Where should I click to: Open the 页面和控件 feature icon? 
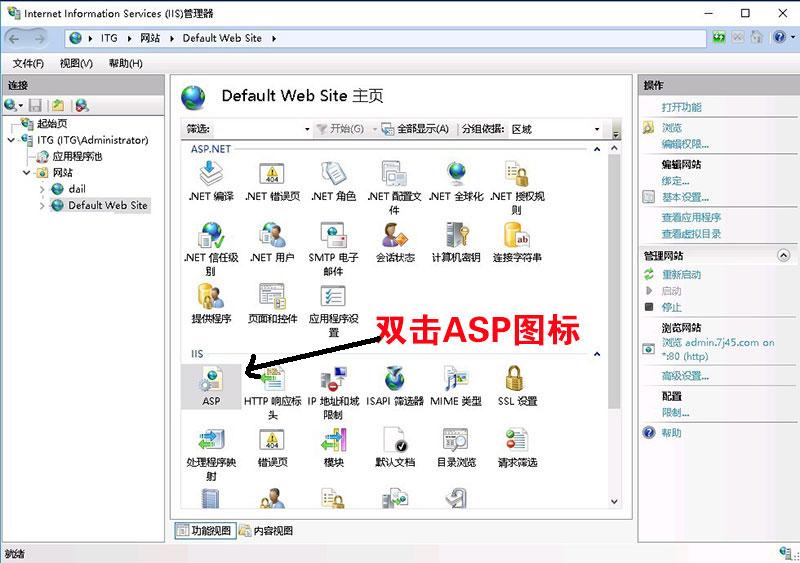click(x=272, y=297)
